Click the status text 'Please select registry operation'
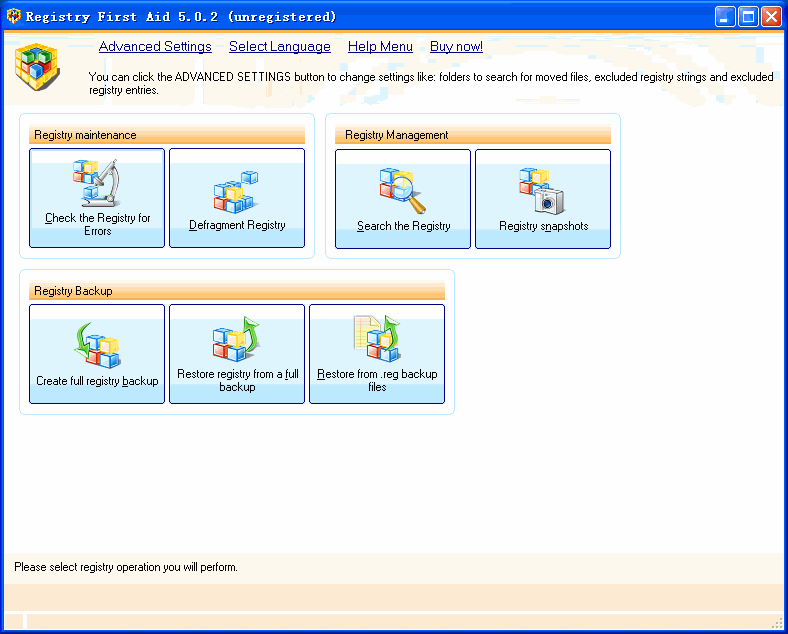 click(x=126, y=567)
